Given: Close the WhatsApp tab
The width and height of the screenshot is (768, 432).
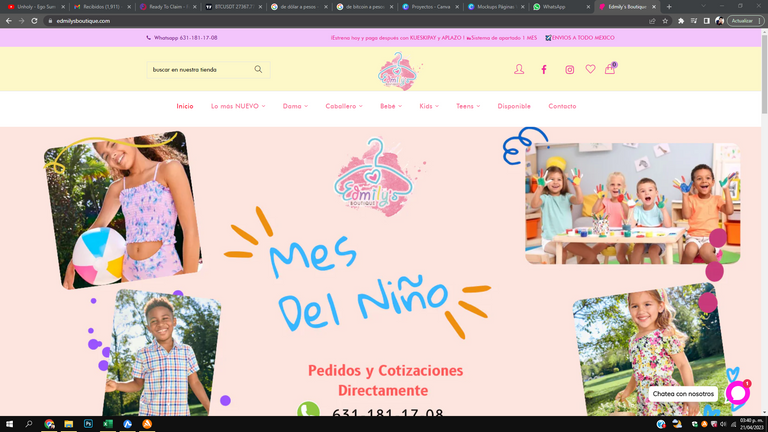Looking at the screenshot, I should [x=588, y=7].
